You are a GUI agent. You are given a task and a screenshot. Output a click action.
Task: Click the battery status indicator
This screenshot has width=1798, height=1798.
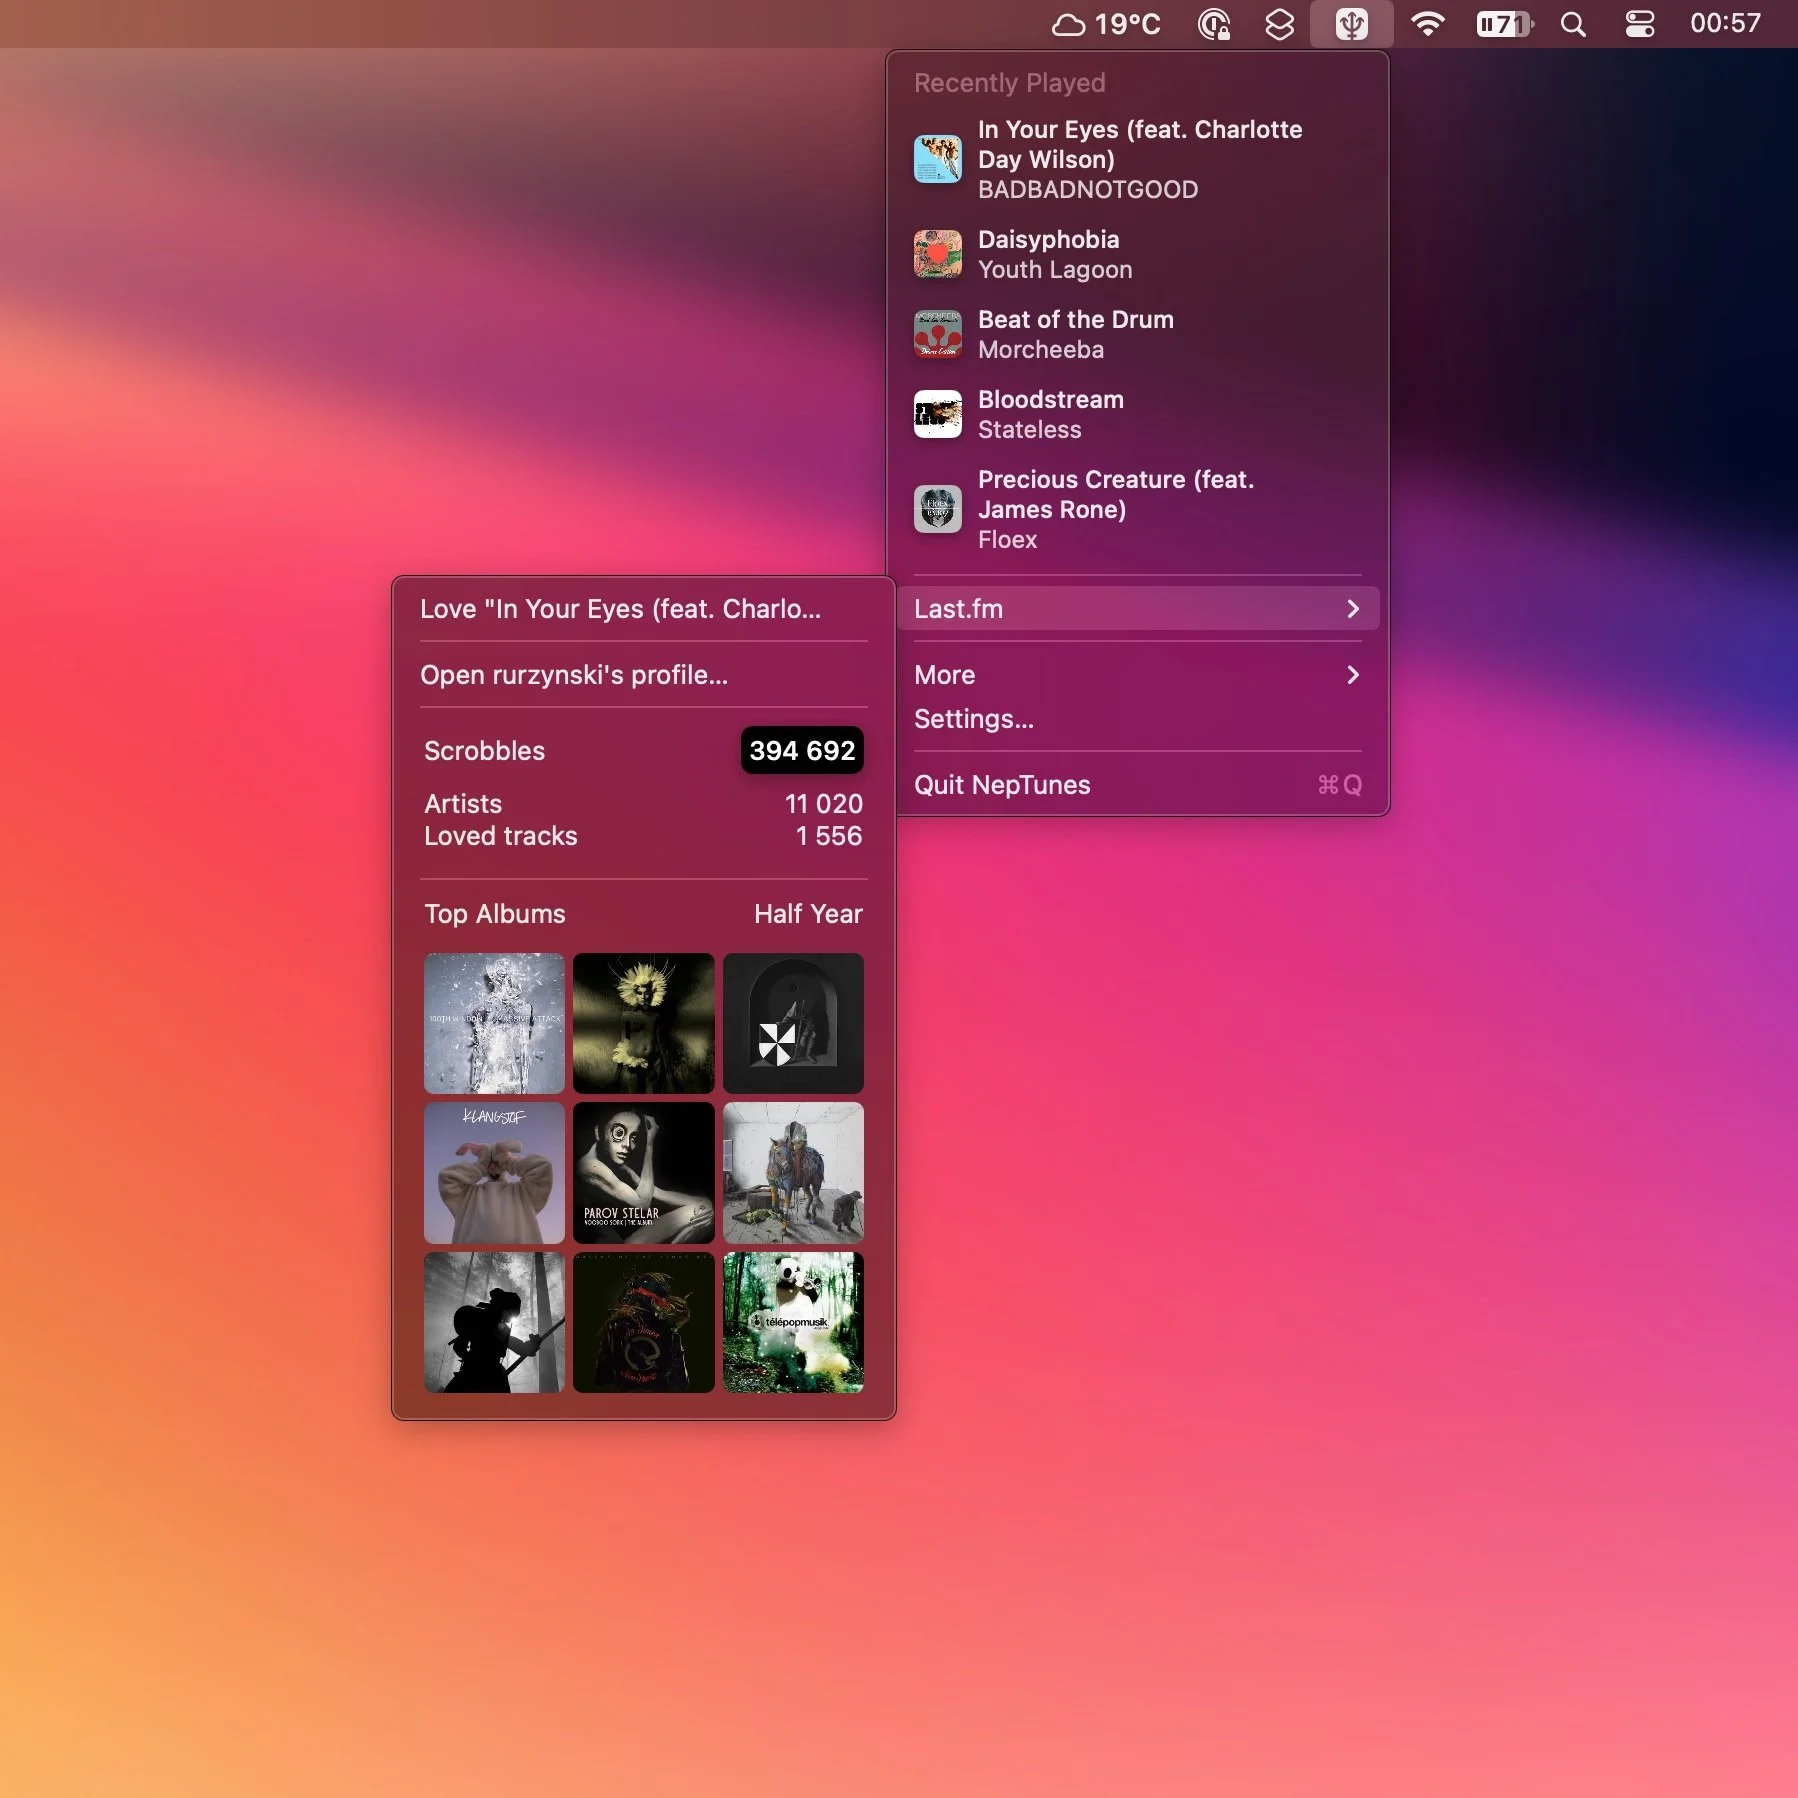pos(1504,24)
